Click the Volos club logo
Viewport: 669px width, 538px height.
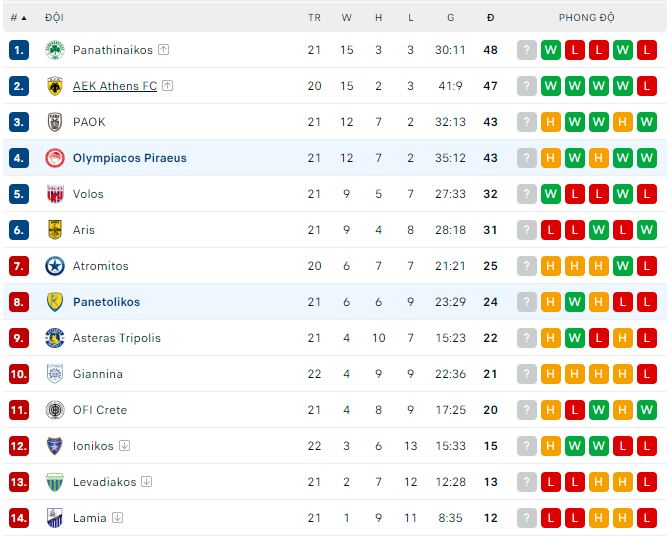tap(55, 194)
